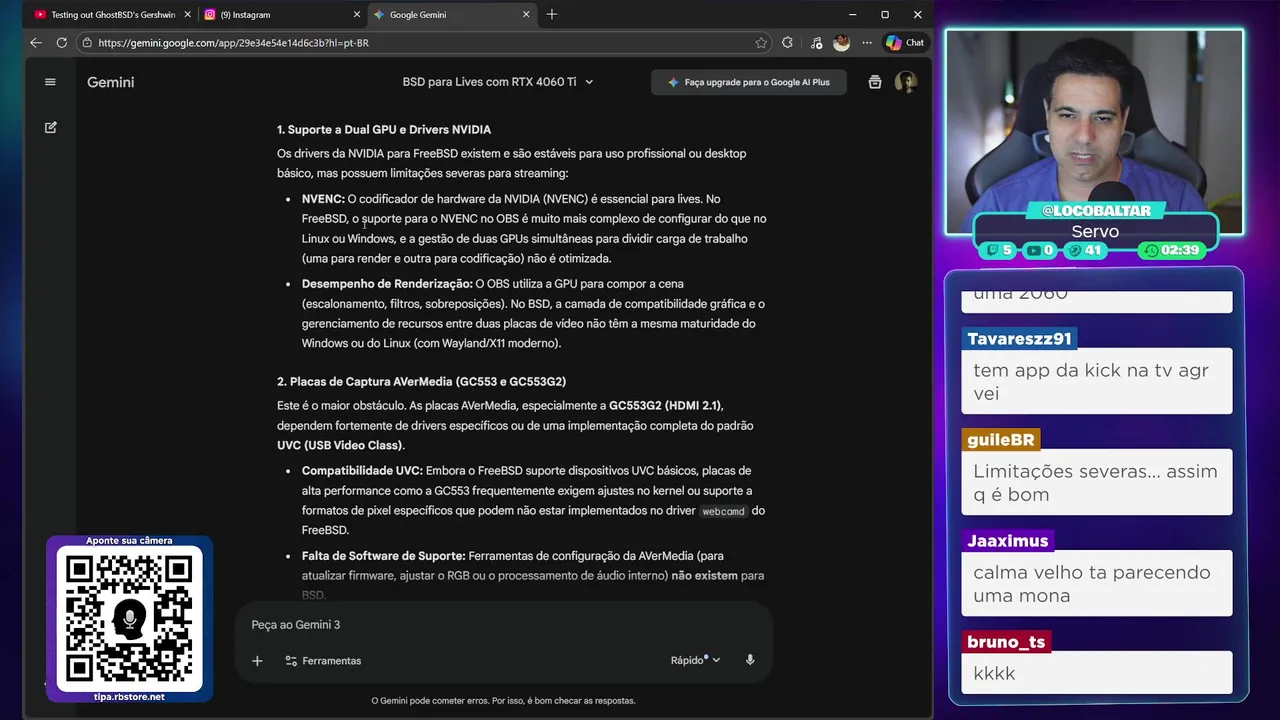Click the Gemini logo text

[110, 82]
